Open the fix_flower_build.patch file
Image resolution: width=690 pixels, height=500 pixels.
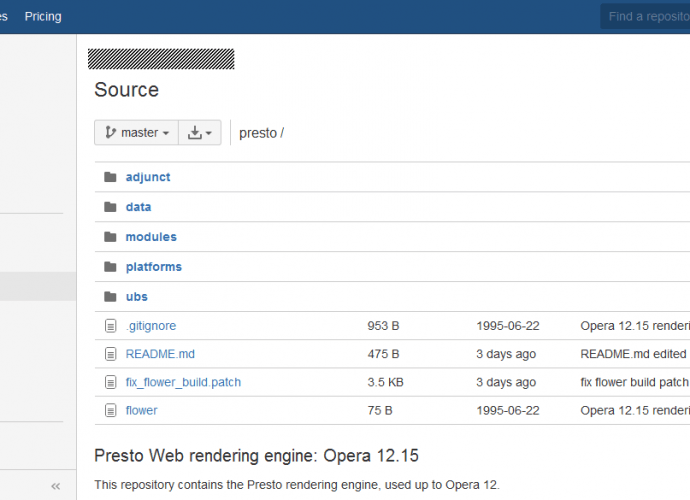[184, 382]
